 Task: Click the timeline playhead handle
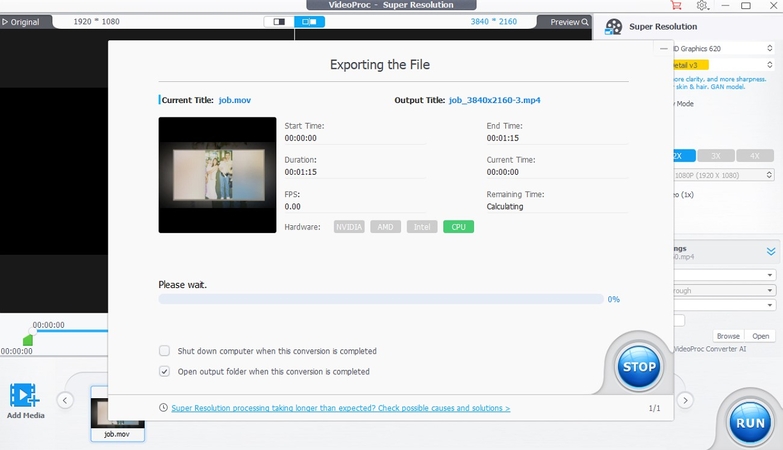coord(32,331)
